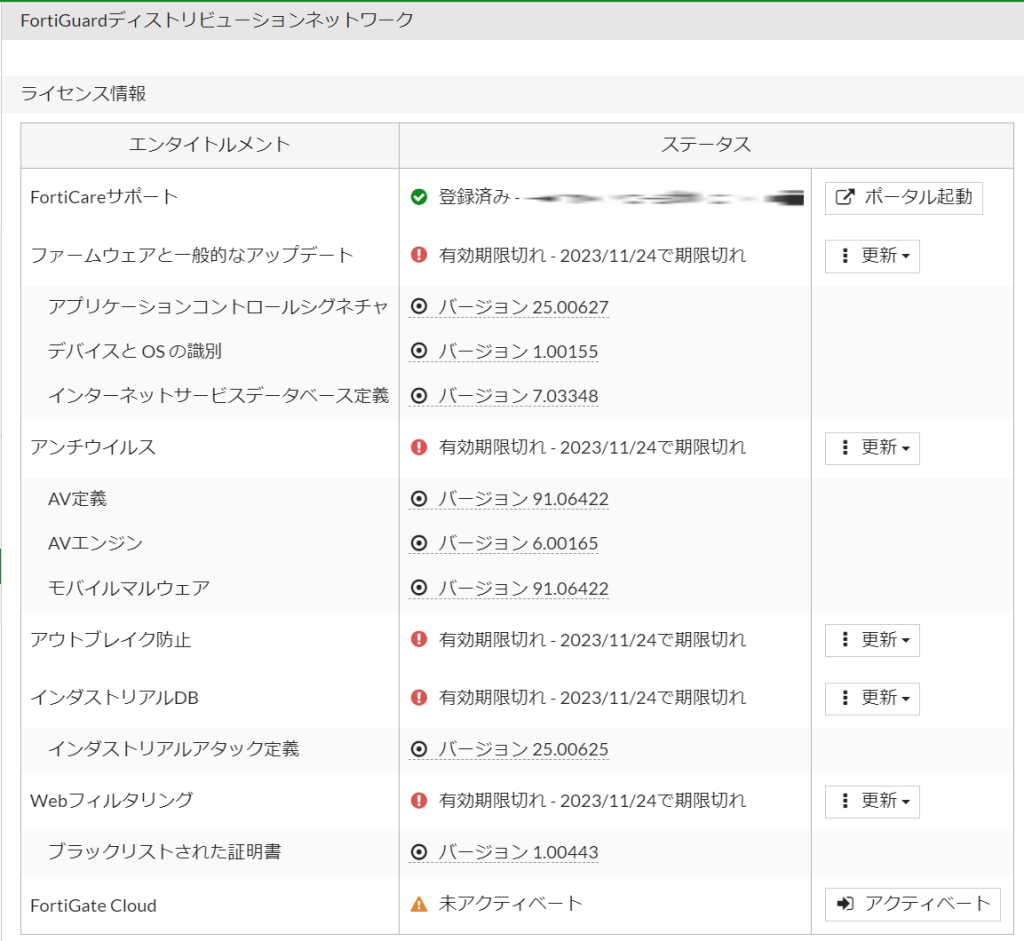Click the warning triangle icon next to 未アクティベート

(417, 905)
